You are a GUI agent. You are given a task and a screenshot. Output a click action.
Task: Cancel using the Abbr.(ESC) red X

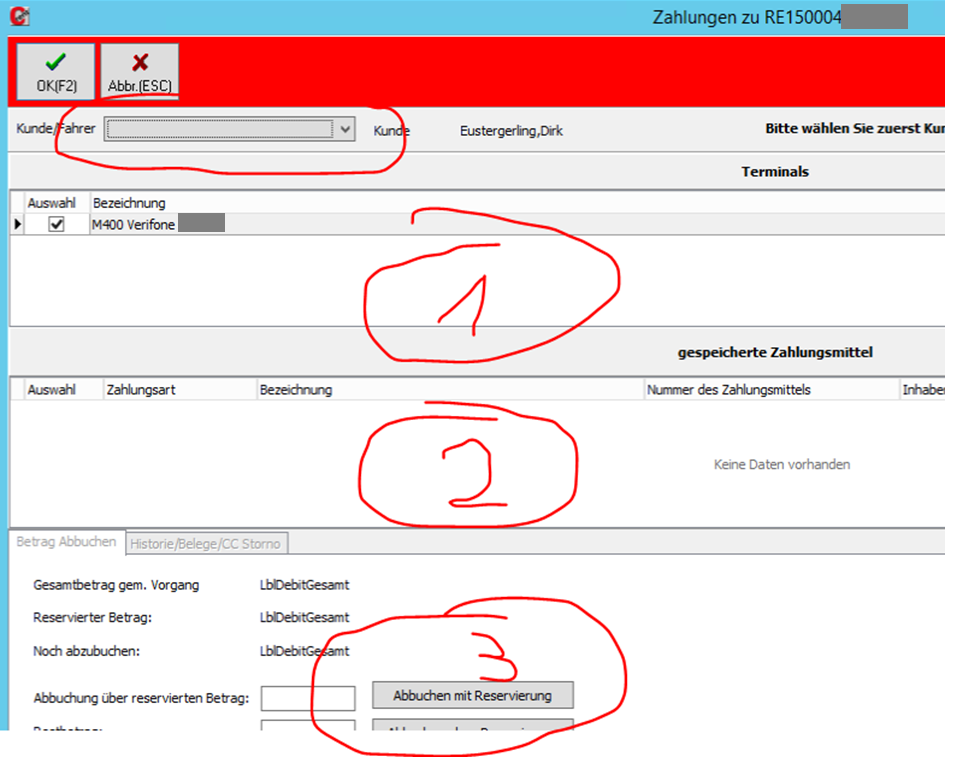[140, 71]
